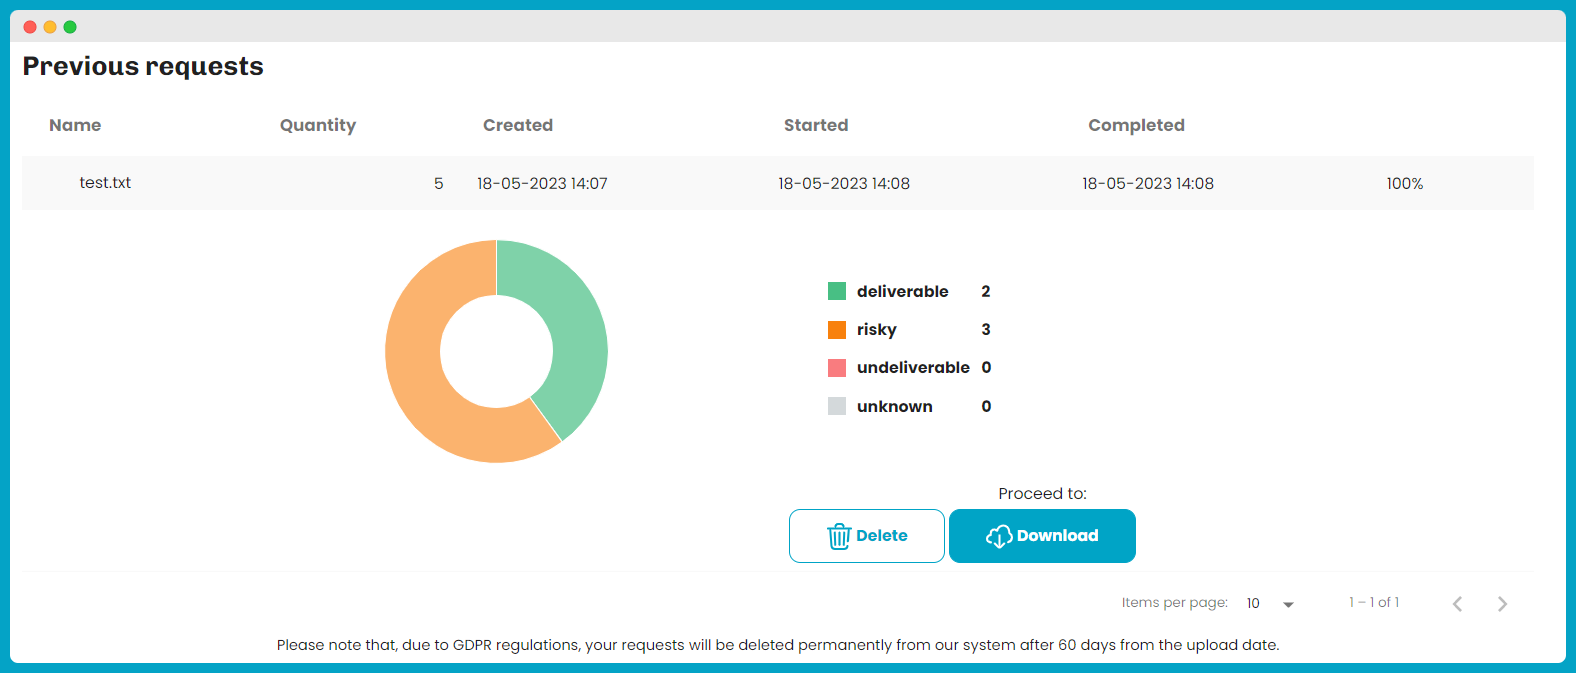Viewport: 1576px width, 673px height.
Task: Go to the previous page arrow
Action: tap(1457, 604)
